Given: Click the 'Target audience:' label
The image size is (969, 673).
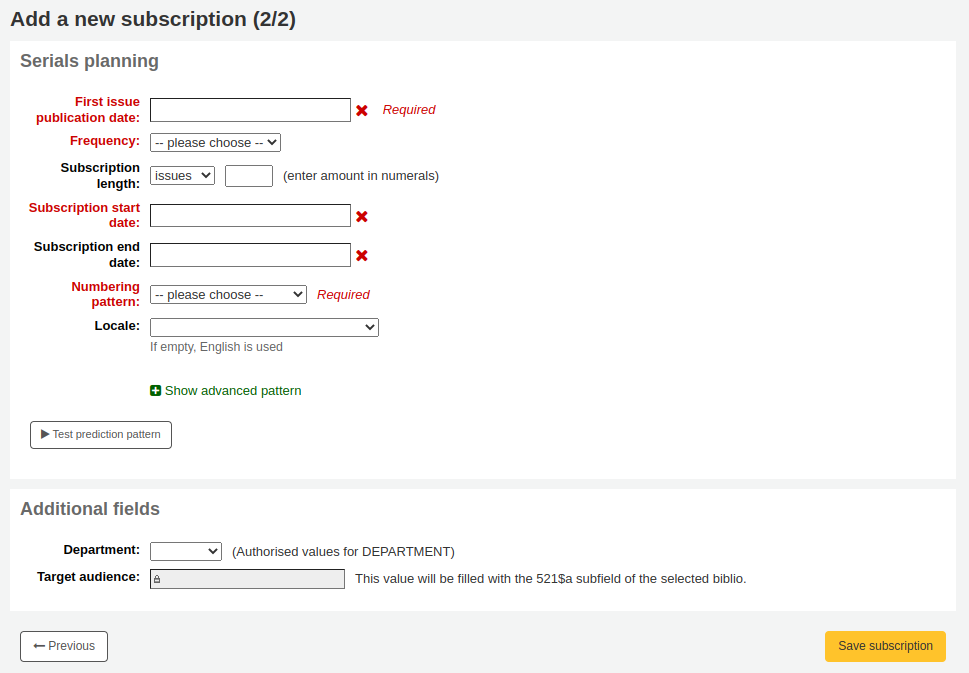Looking at the screenshot, I should pyautogui.click(x=88, y=577).
